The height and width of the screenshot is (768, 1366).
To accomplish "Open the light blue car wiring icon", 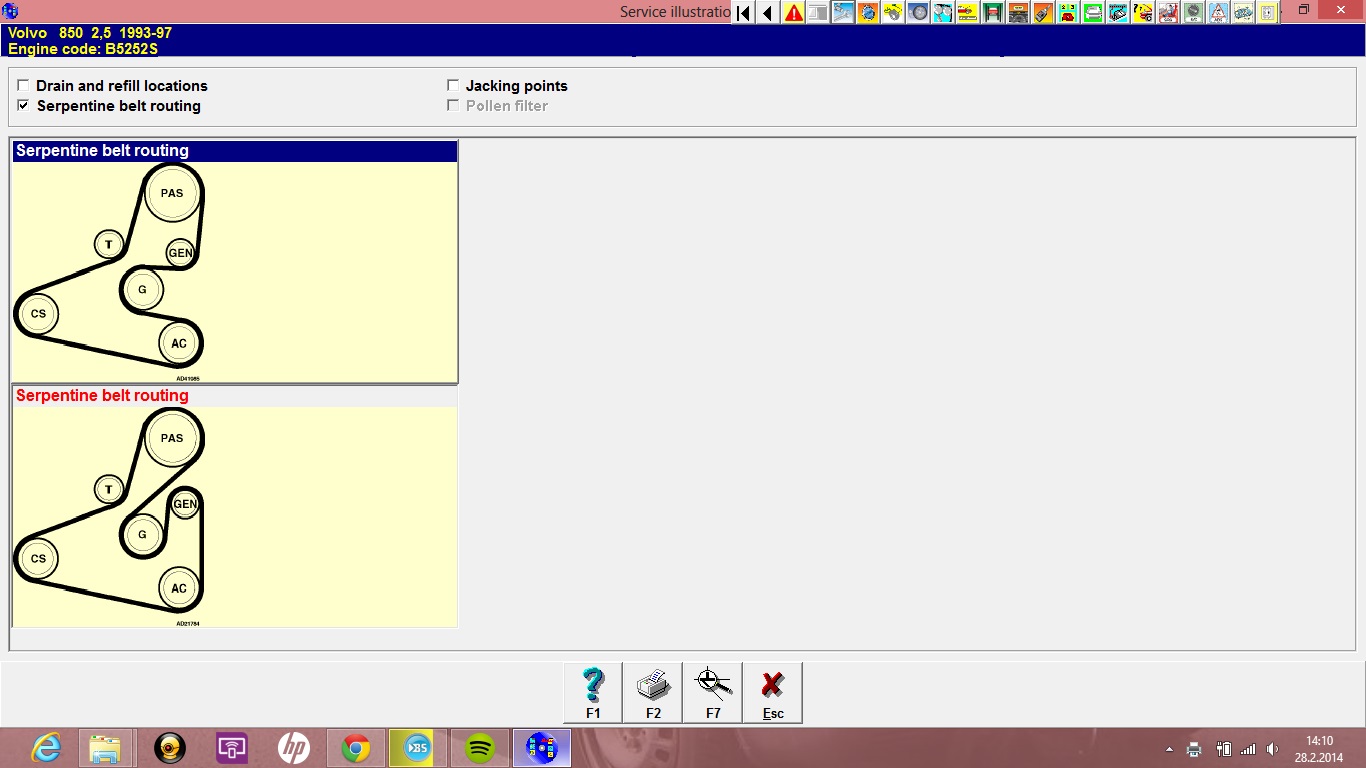I will point(1243,13).
